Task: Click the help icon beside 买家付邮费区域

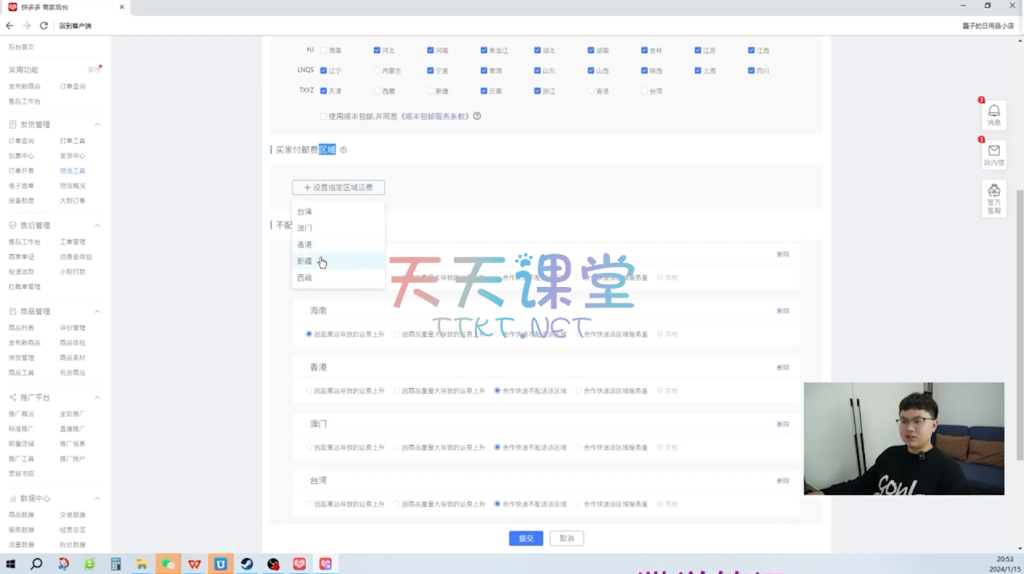Action: coord(343,150)
